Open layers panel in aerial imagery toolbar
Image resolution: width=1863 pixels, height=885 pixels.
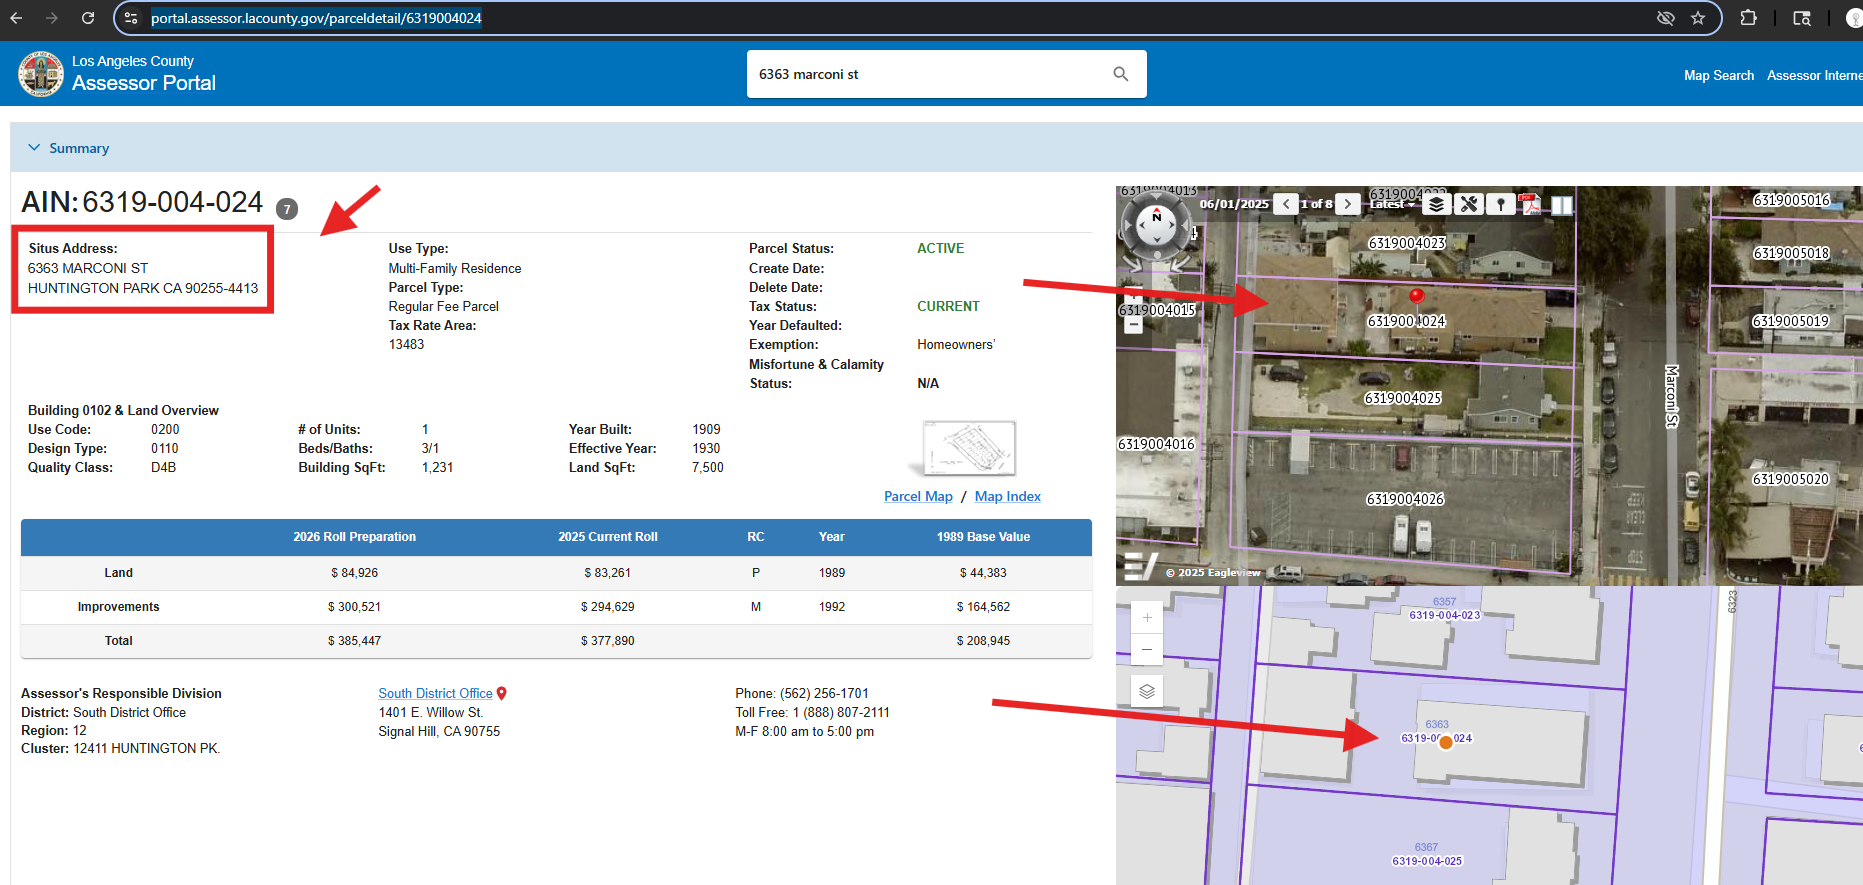1436,204
